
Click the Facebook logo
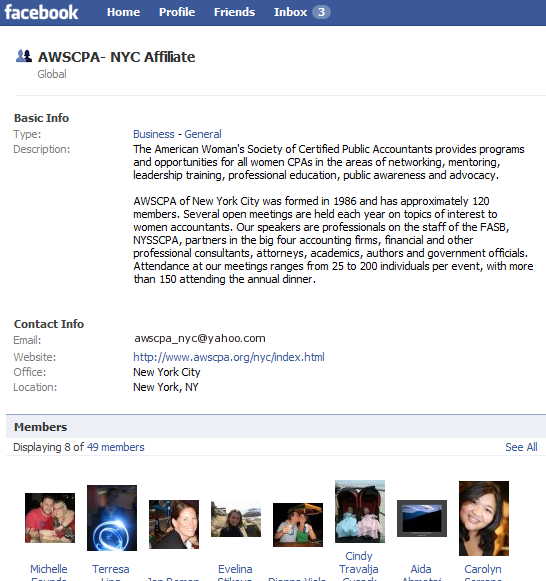41,12
